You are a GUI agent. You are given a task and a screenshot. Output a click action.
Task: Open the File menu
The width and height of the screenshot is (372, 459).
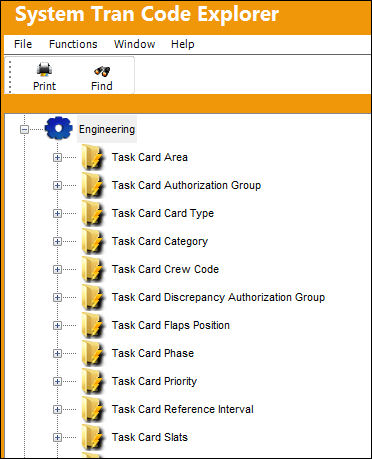pyautogui.click(x=23, y=44)
